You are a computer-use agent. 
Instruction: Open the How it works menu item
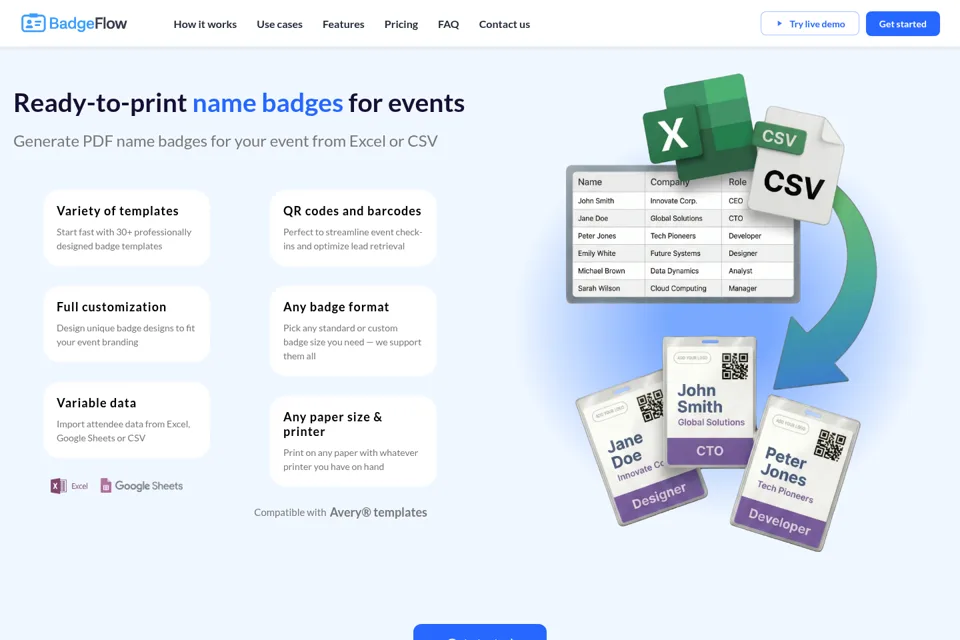click(x=205, y=24)
